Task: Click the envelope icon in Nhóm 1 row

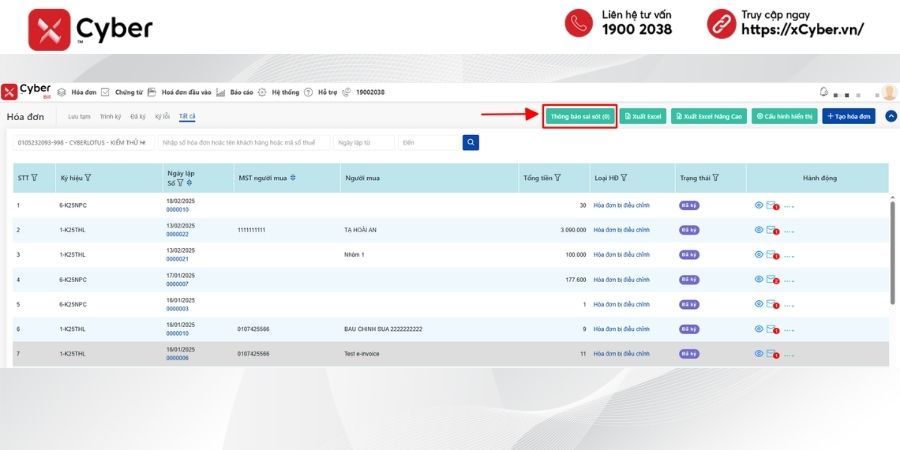Action: pyautogui.click(x=772, y=255)
